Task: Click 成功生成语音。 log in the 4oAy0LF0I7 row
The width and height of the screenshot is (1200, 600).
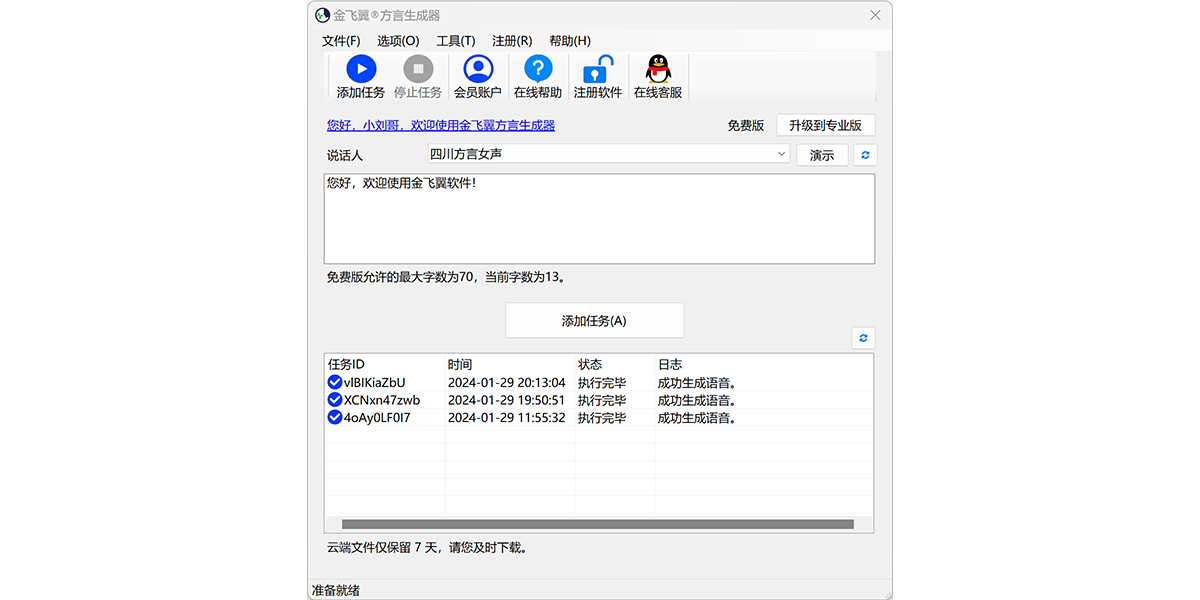Action: (x=697, y=418)
